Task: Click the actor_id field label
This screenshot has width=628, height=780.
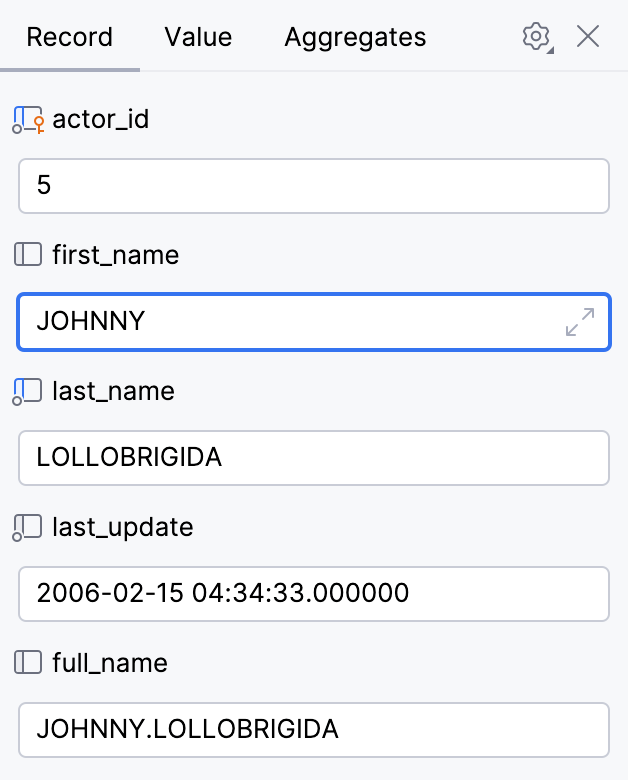Action: point(101,120)
